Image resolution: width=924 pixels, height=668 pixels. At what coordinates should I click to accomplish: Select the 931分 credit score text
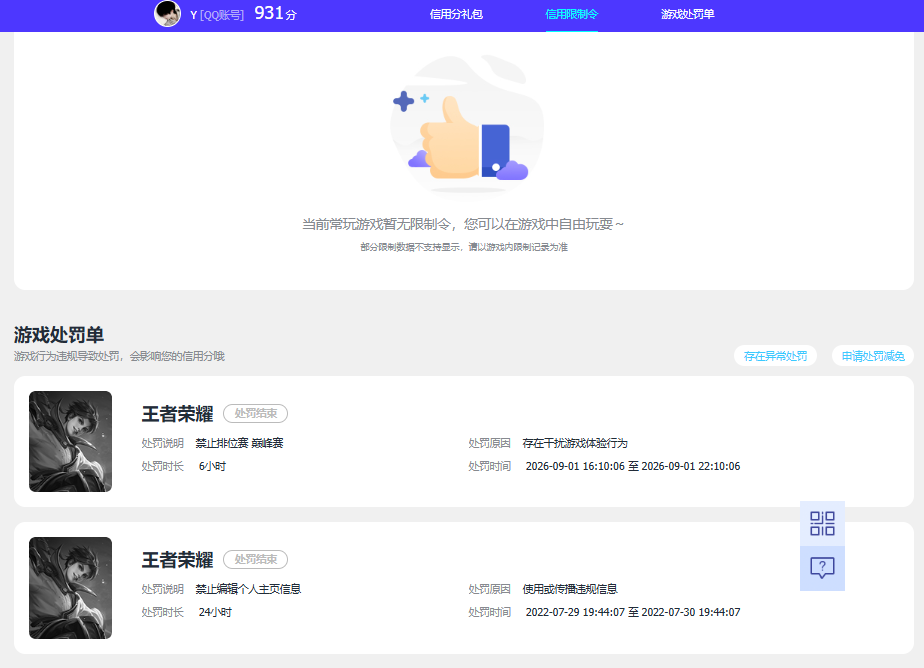click(275, 14)
